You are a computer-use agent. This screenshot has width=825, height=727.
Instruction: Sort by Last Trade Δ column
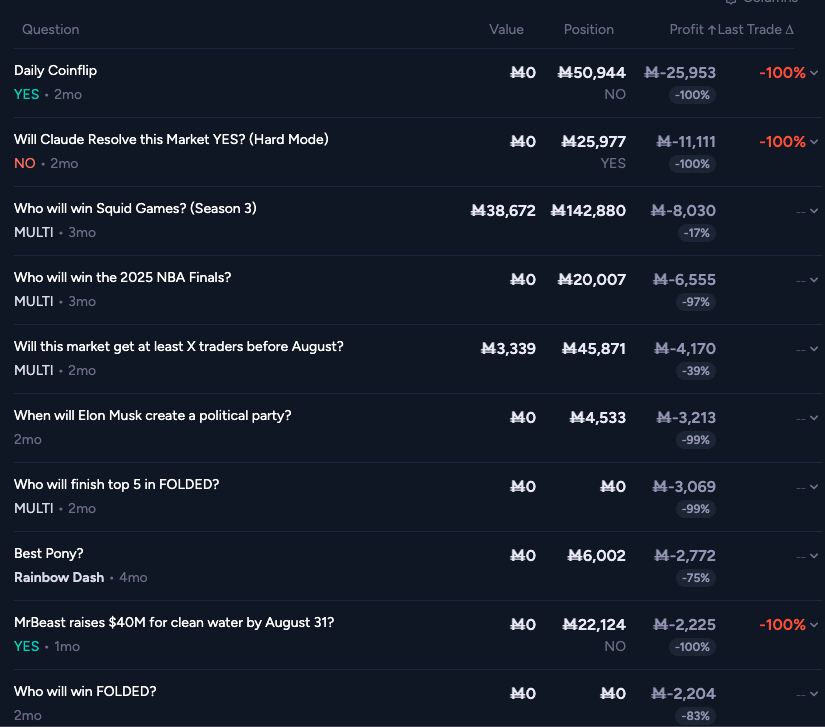point(756,30)
